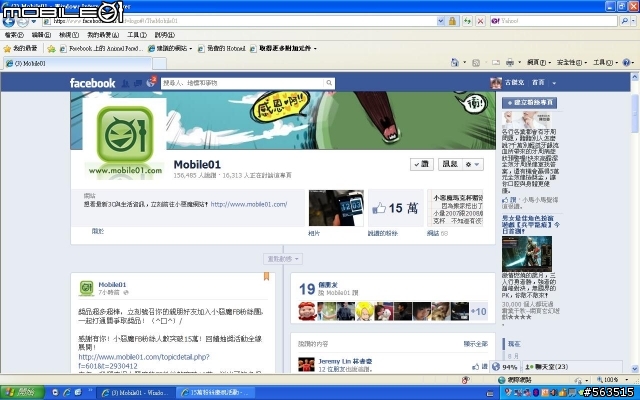
Task: Click the Home link in Facebook bar
Action: (538, 83)
